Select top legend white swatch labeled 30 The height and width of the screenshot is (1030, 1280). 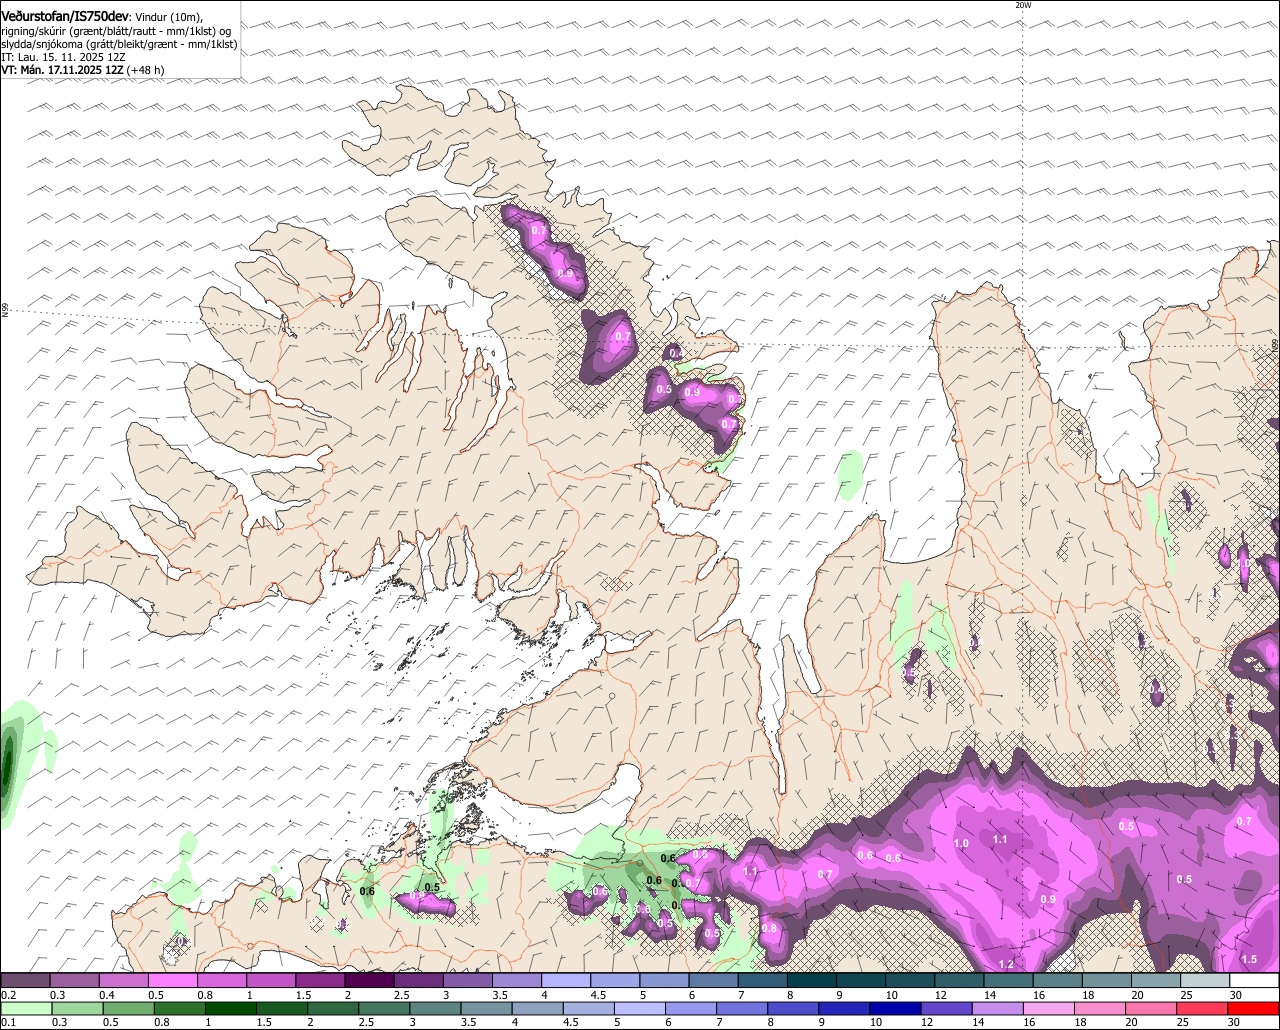point(1255,980)
